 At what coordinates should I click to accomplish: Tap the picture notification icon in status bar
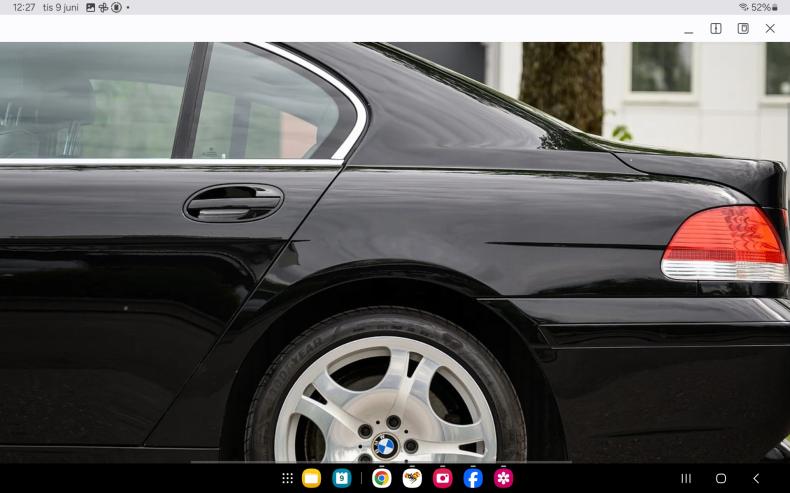(x=91, y=8)
